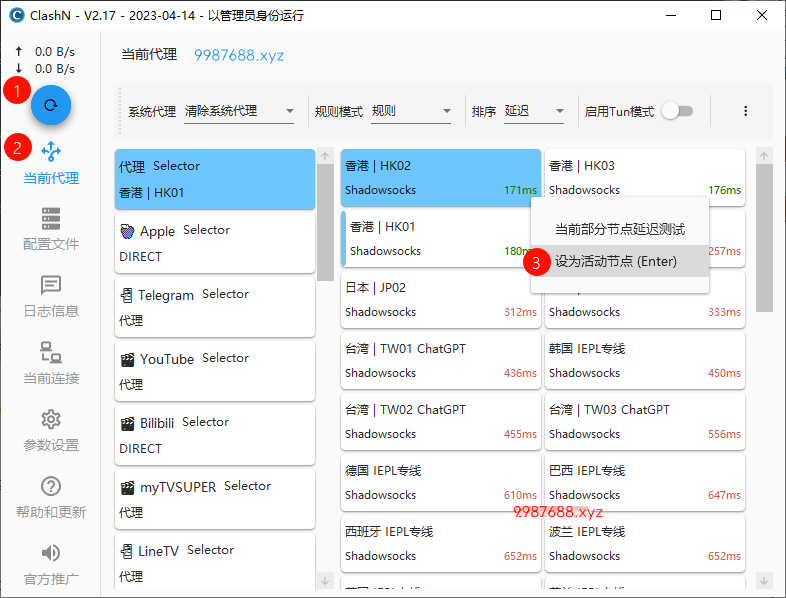Select the 代理 Selector group card
Image resolution: width=786 pixels, height=598 pixels.
[215, 179]
